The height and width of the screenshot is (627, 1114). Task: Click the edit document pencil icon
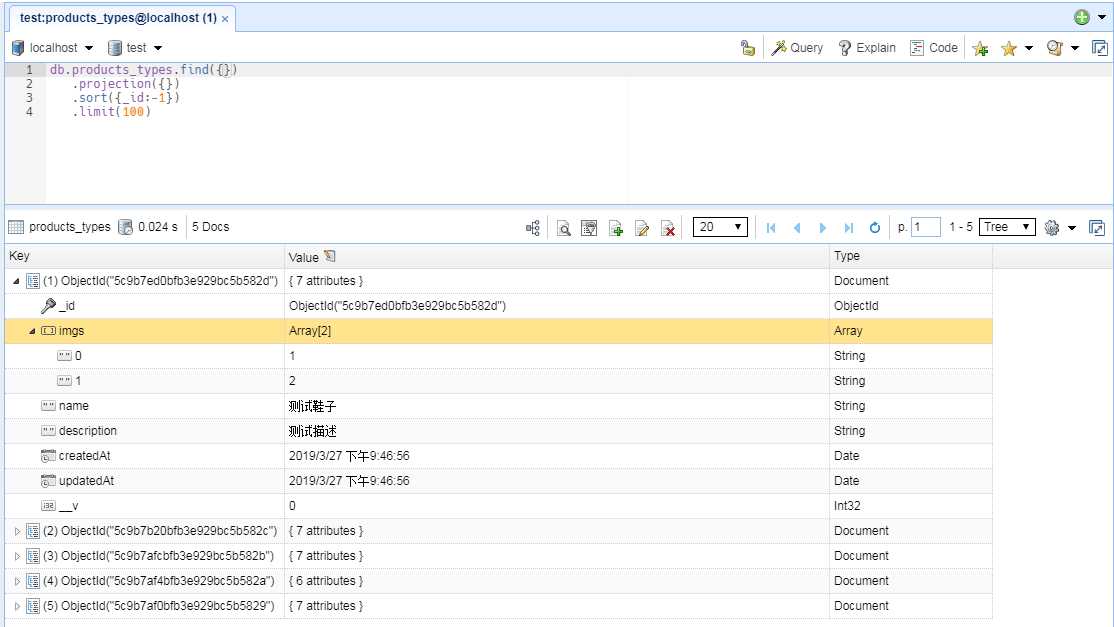pyautogui.click(x=642, y=228)
